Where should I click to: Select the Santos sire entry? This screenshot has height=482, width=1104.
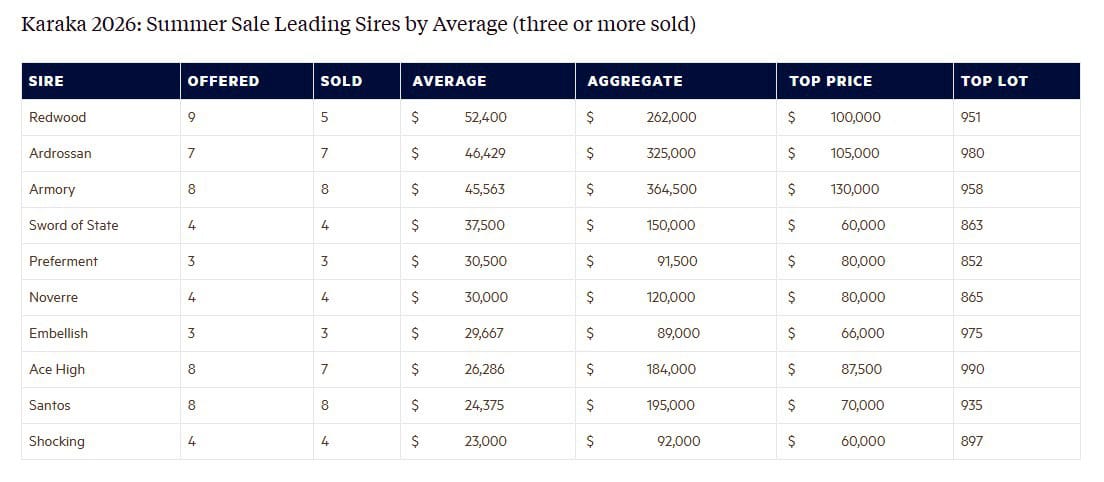(50, 405)
